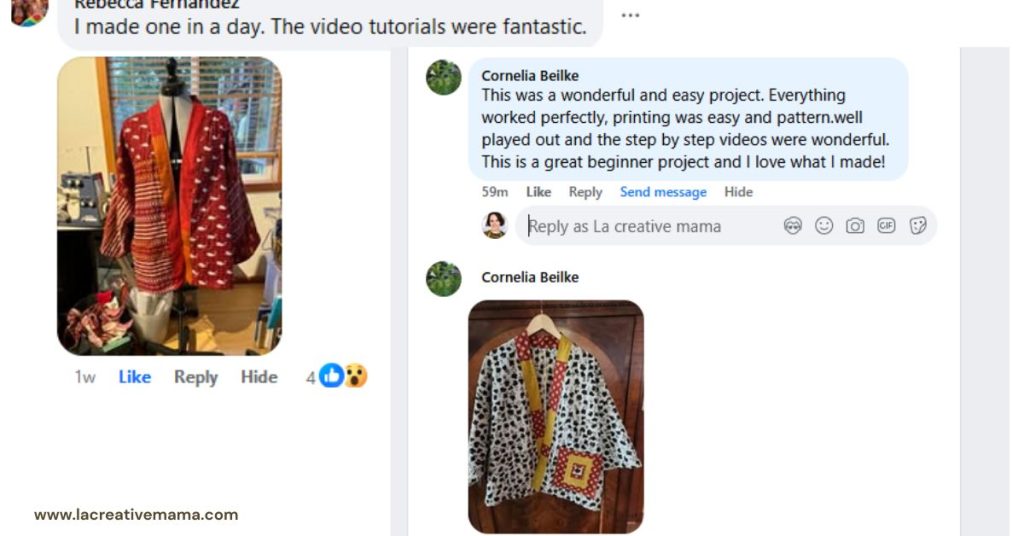The width and height of the screenshot is (1024, 536).
Task: Hide Rebecca's comment
Action: 259,377
